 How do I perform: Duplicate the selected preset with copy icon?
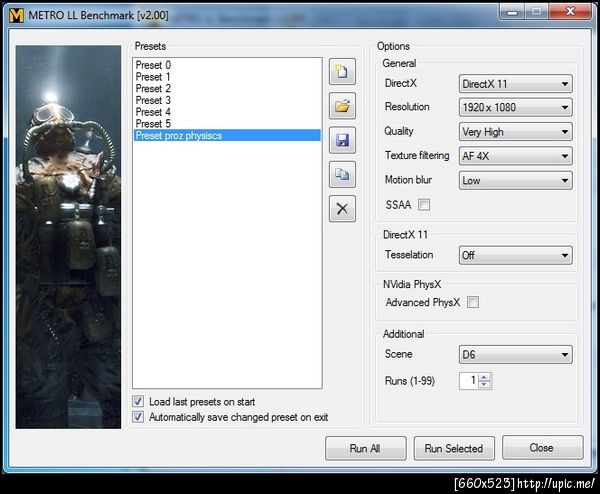click(x=342, y=174)
